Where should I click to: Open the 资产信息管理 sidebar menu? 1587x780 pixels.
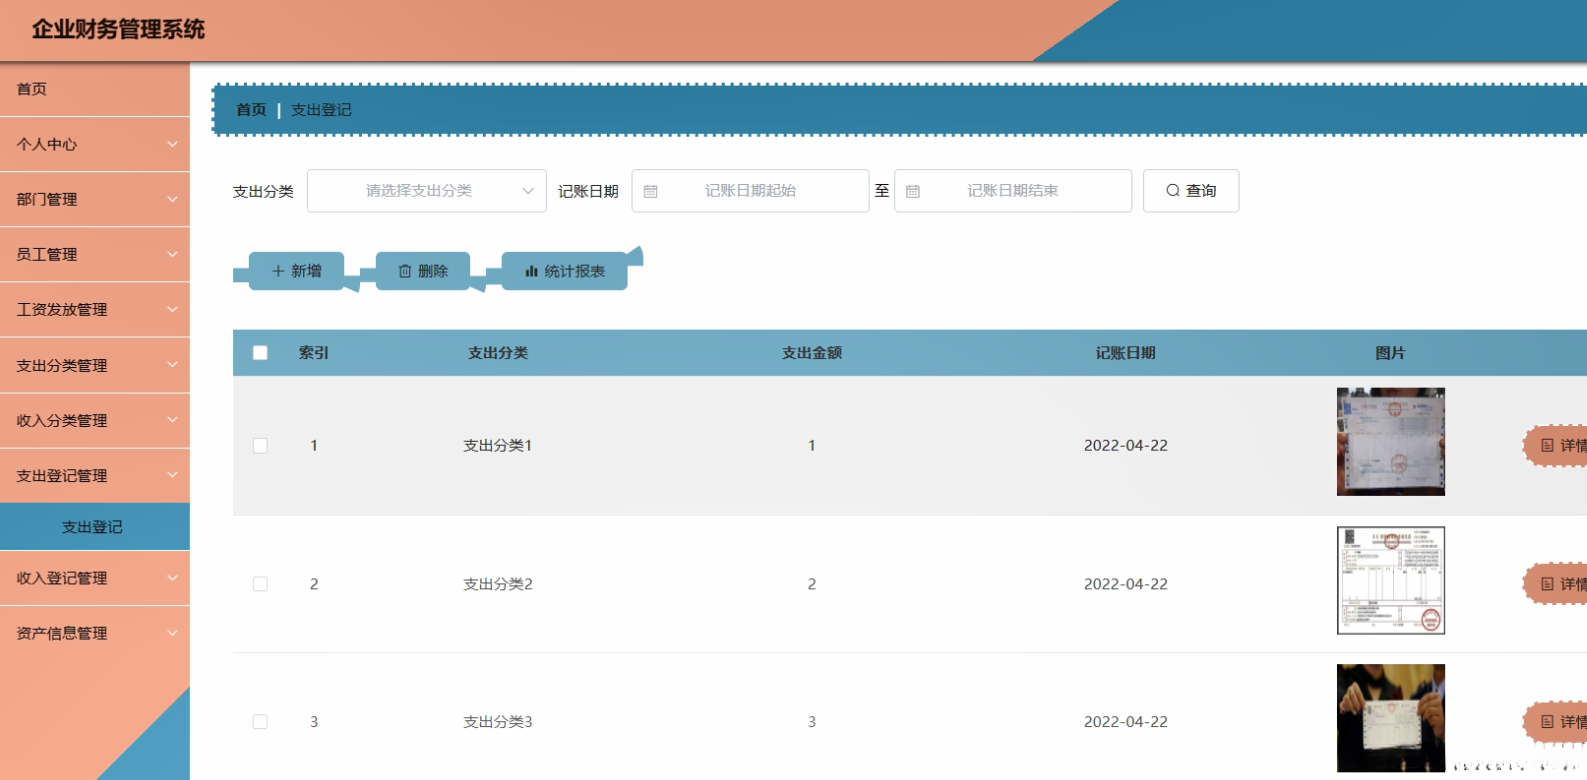95,633
